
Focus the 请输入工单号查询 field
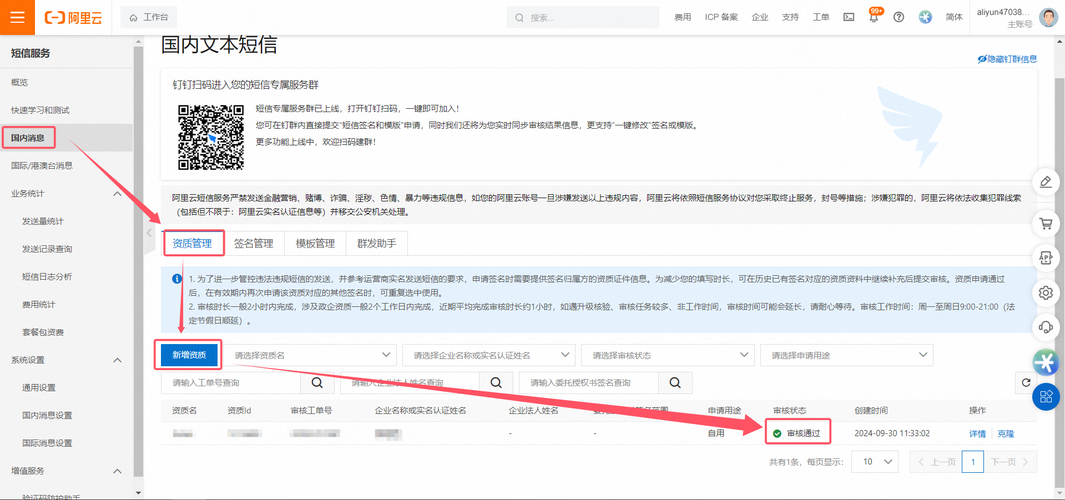pyautogui.click(x=231, y=382)
